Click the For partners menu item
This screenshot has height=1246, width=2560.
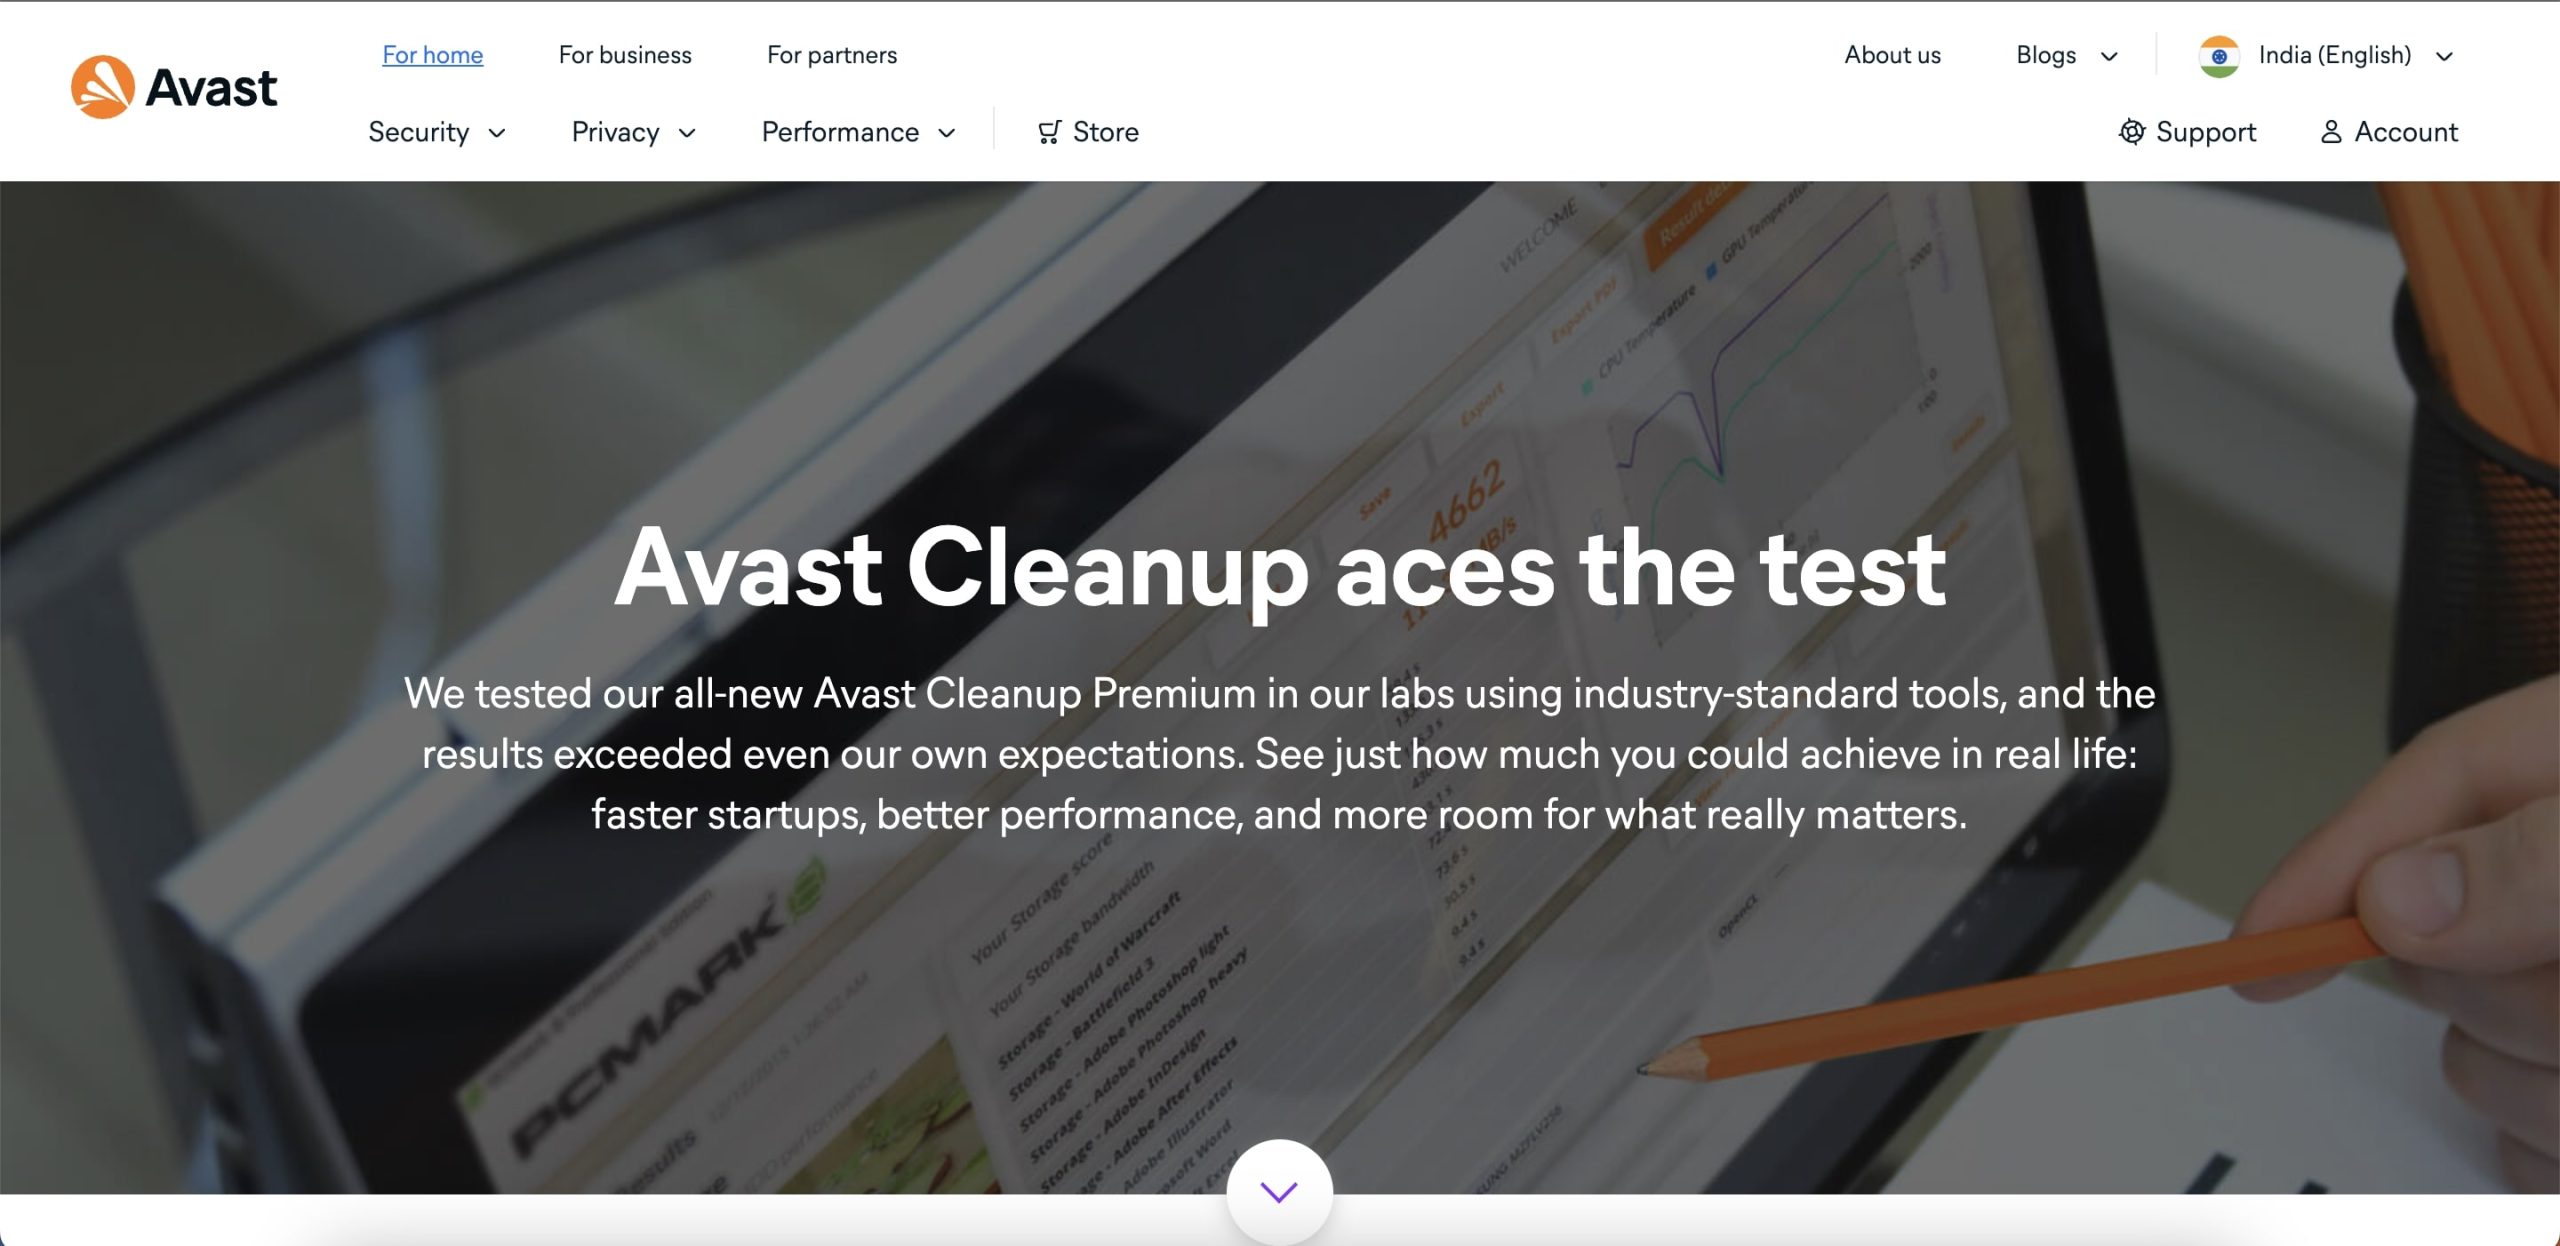coord(833,54)
